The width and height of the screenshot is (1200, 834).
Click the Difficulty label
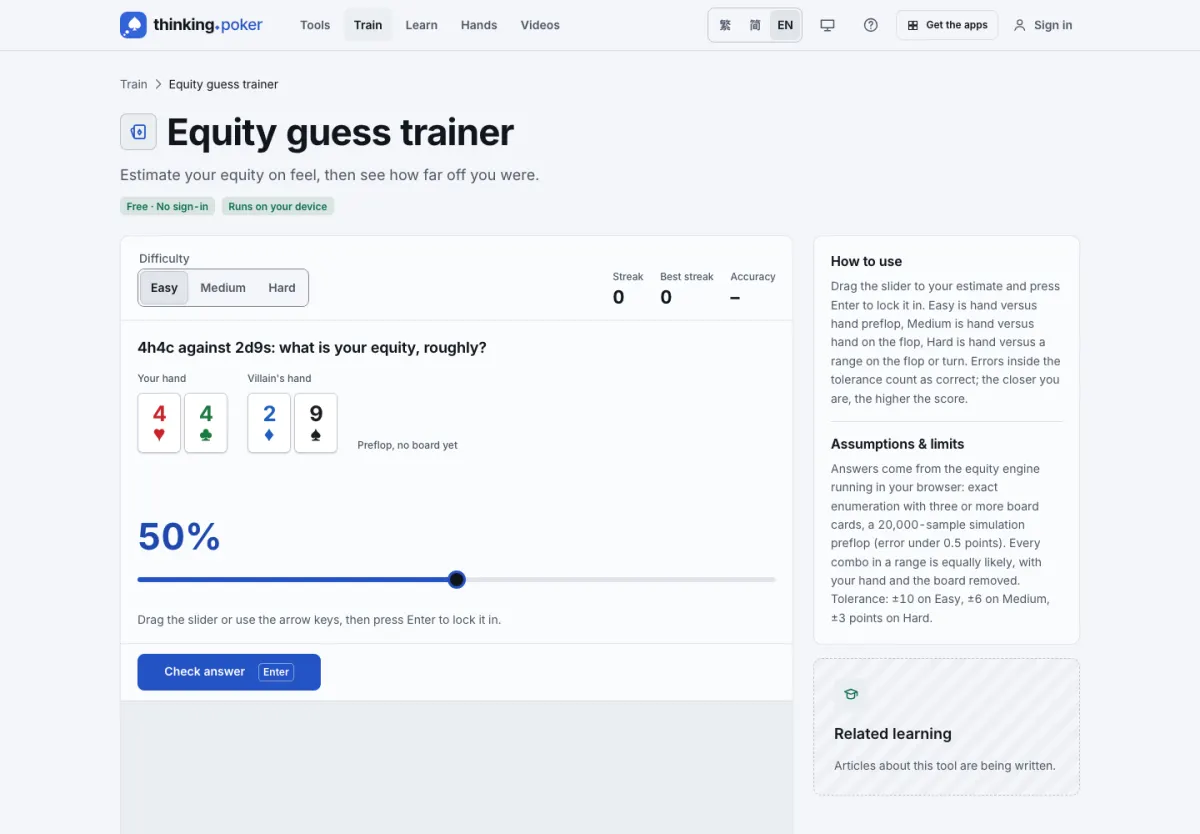[164, 258]
